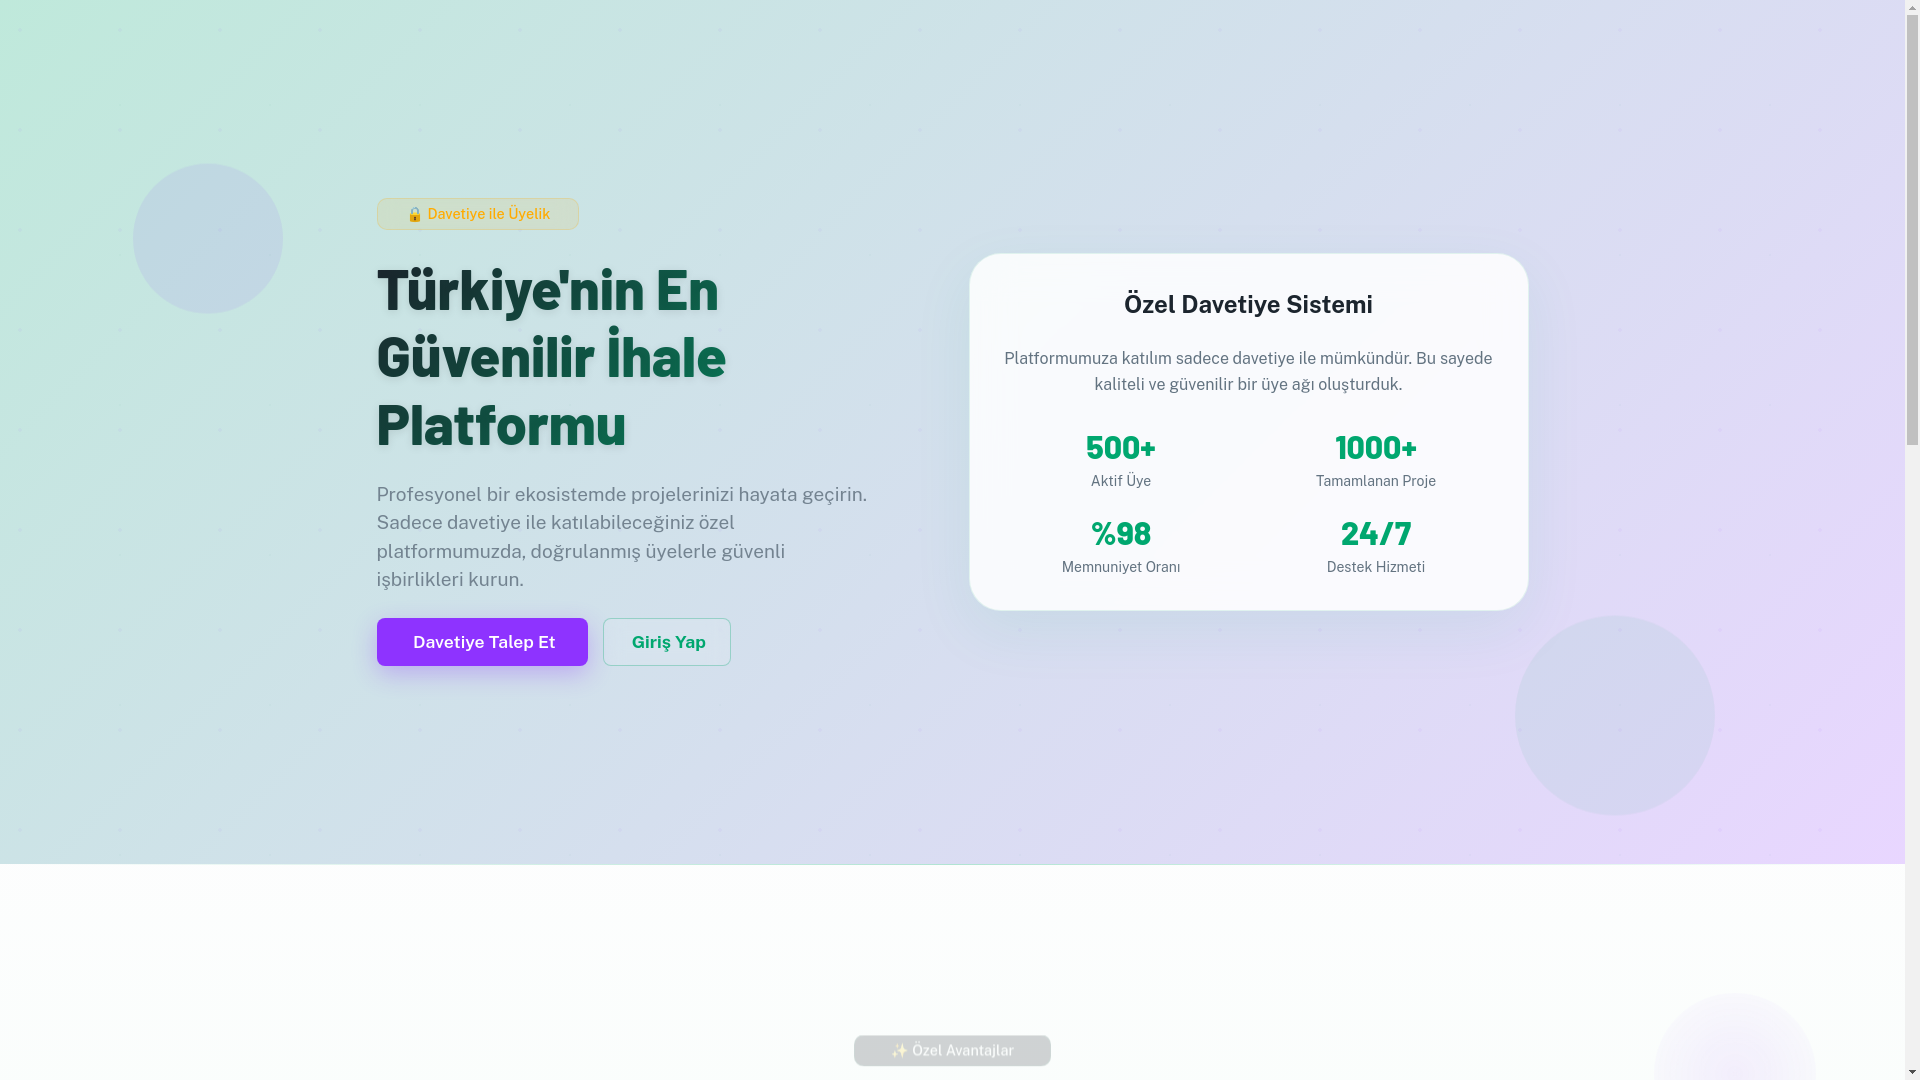Click the Özel Davetiye Sistemi heading
Screen dimensions: 1920x1080
(x=1248, y=304)
